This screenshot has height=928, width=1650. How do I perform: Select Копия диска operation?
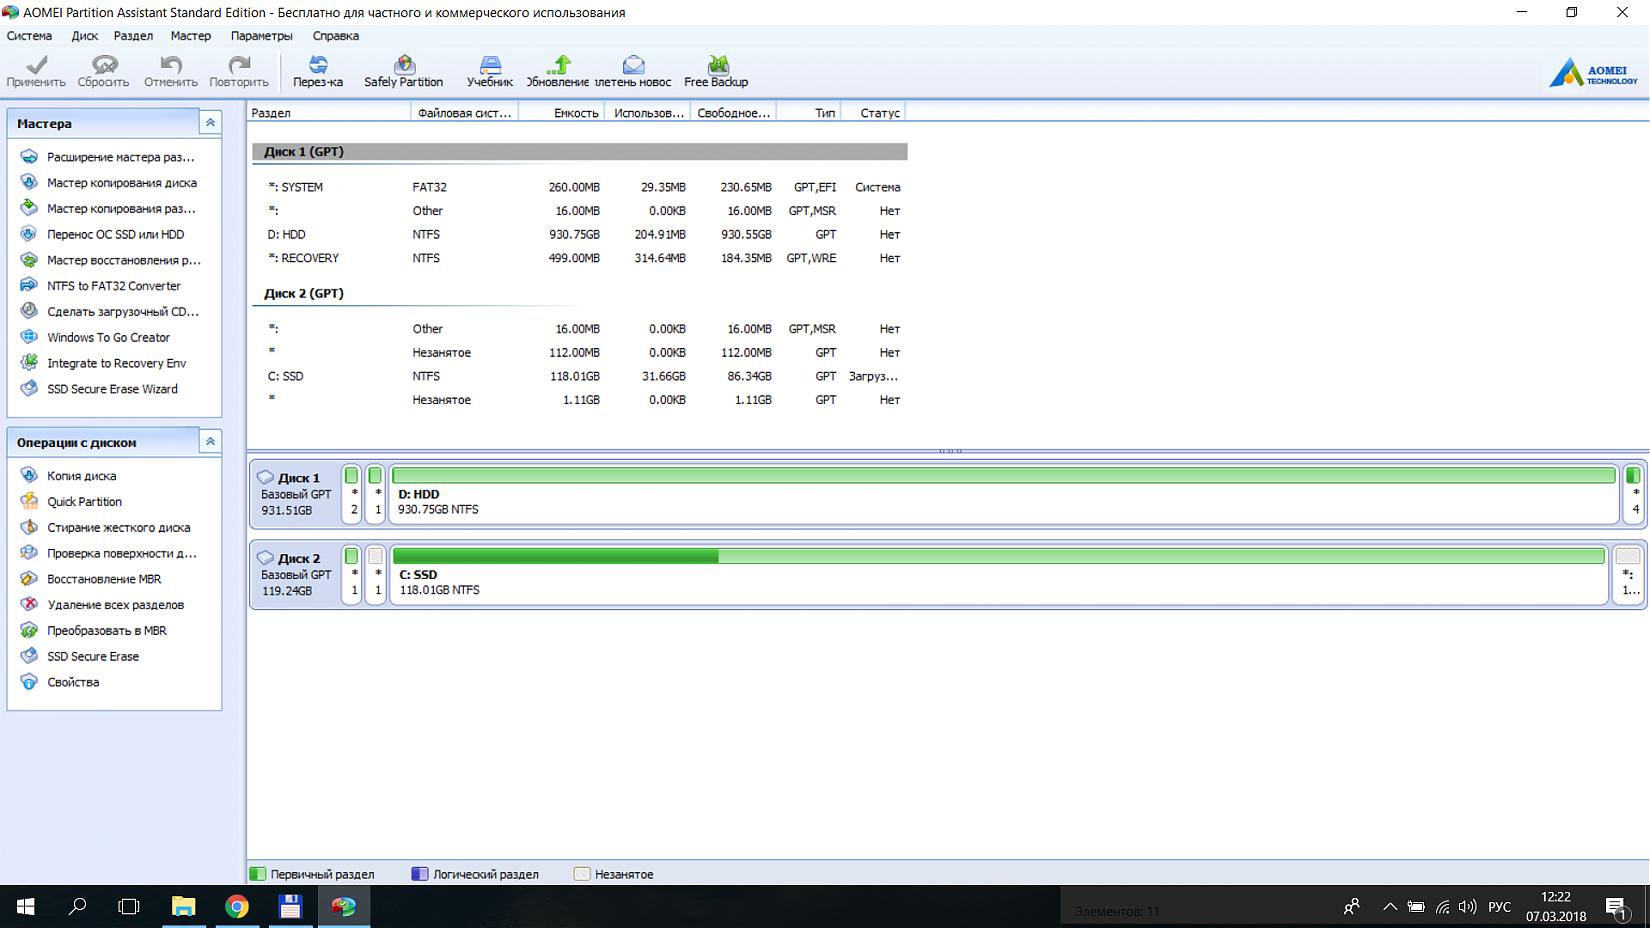81,476
